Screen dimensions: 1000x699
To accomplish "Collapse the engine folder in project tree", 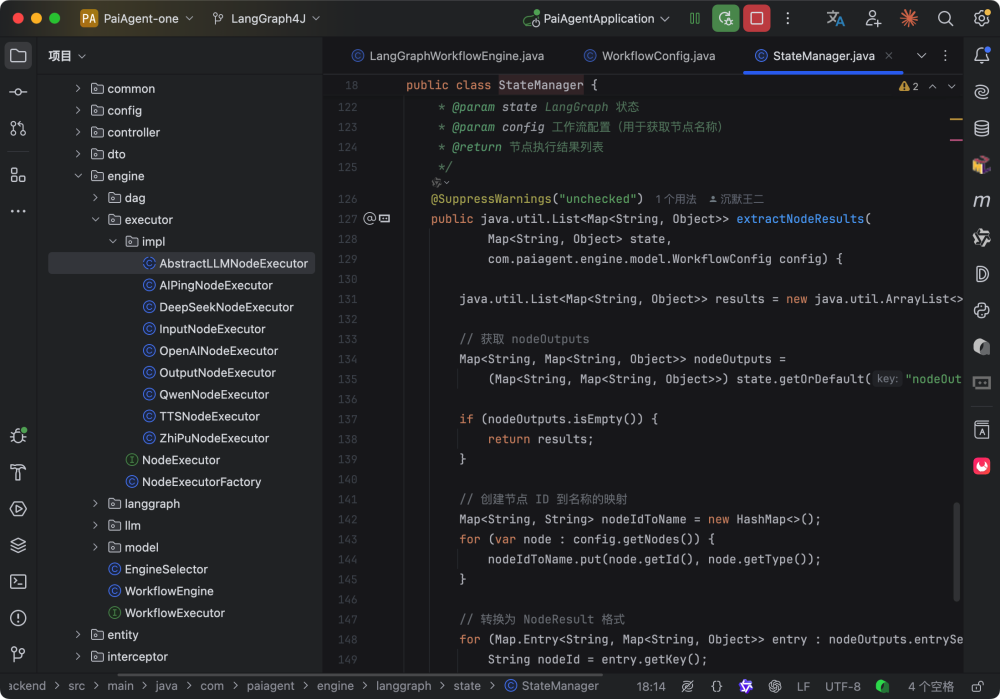I will tap(79, 176).
